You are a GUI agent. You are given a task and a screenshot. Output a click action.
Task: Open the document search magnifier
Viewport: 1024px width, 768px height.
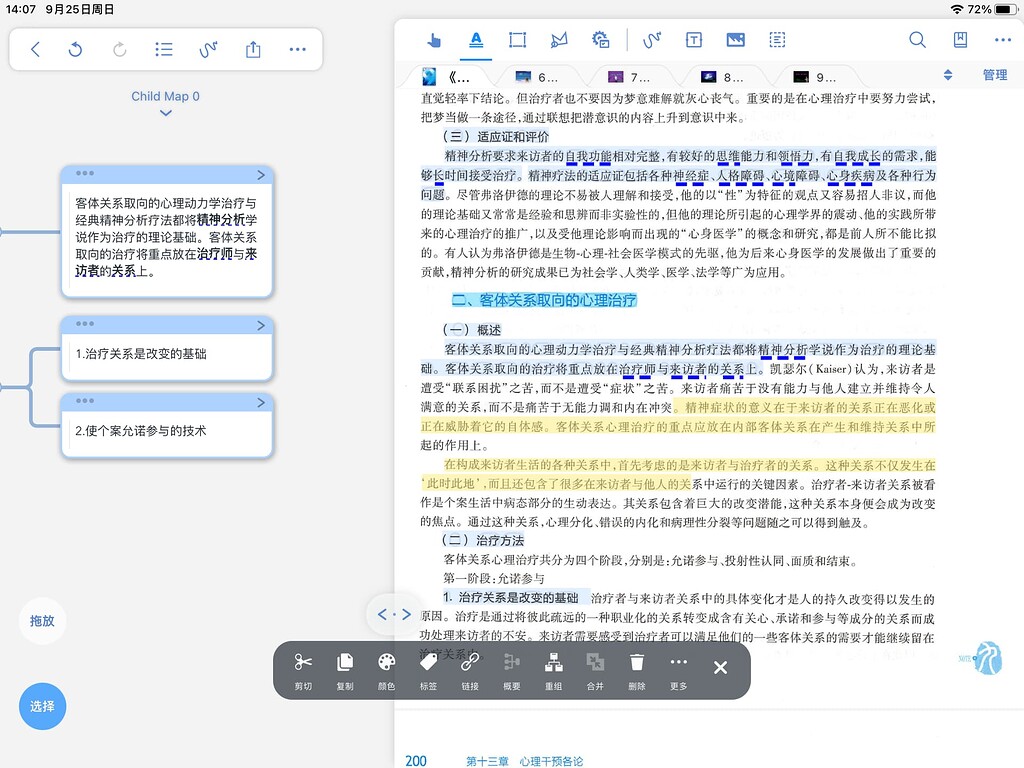(x=917, y=40)
